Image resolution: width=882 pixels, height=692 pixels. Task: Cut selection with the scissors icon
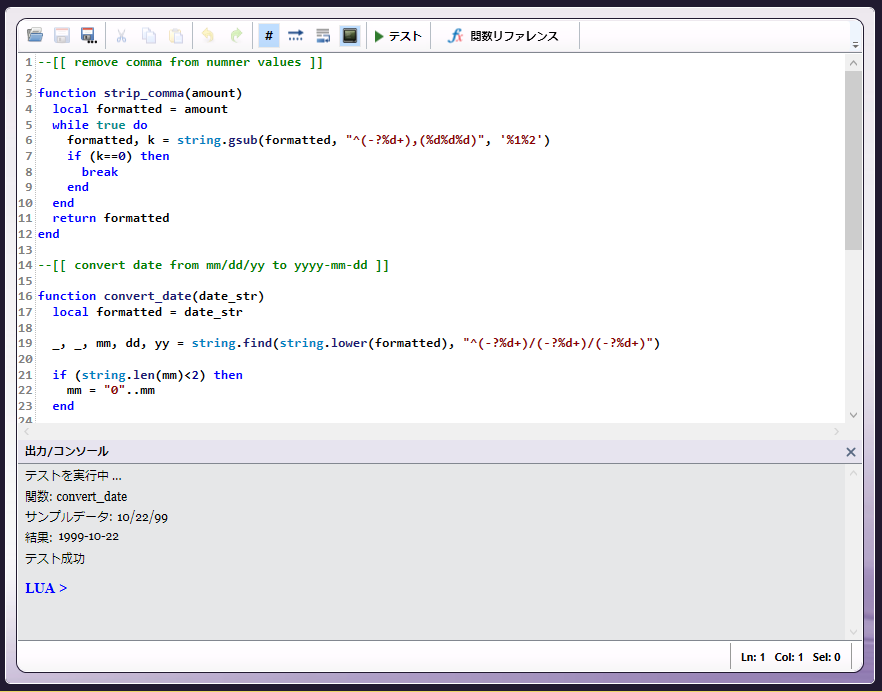[x=122, y=35]
